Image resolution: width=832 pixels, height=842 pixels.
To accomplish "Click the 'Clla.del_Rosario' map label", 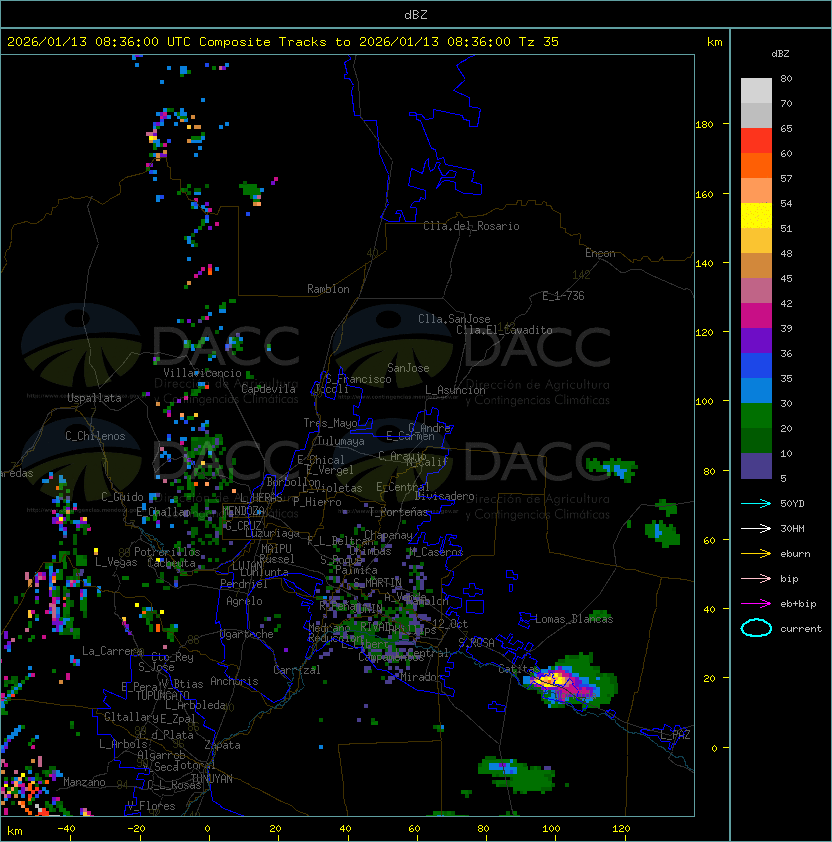I will click(471, 226).
